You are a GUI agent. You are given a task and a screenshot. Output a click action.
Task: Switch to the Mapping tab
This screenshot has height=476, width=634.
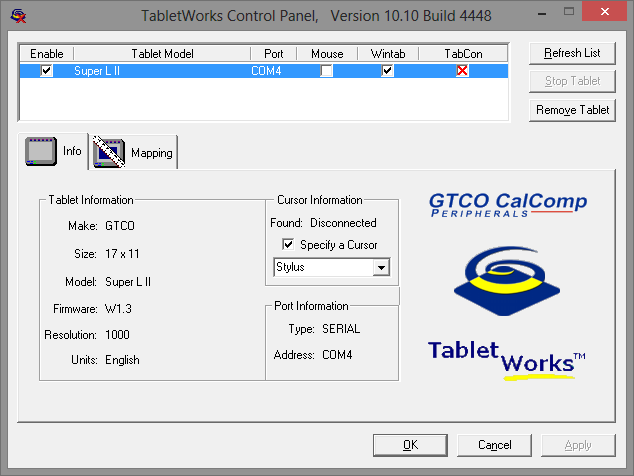click(150, 153)
